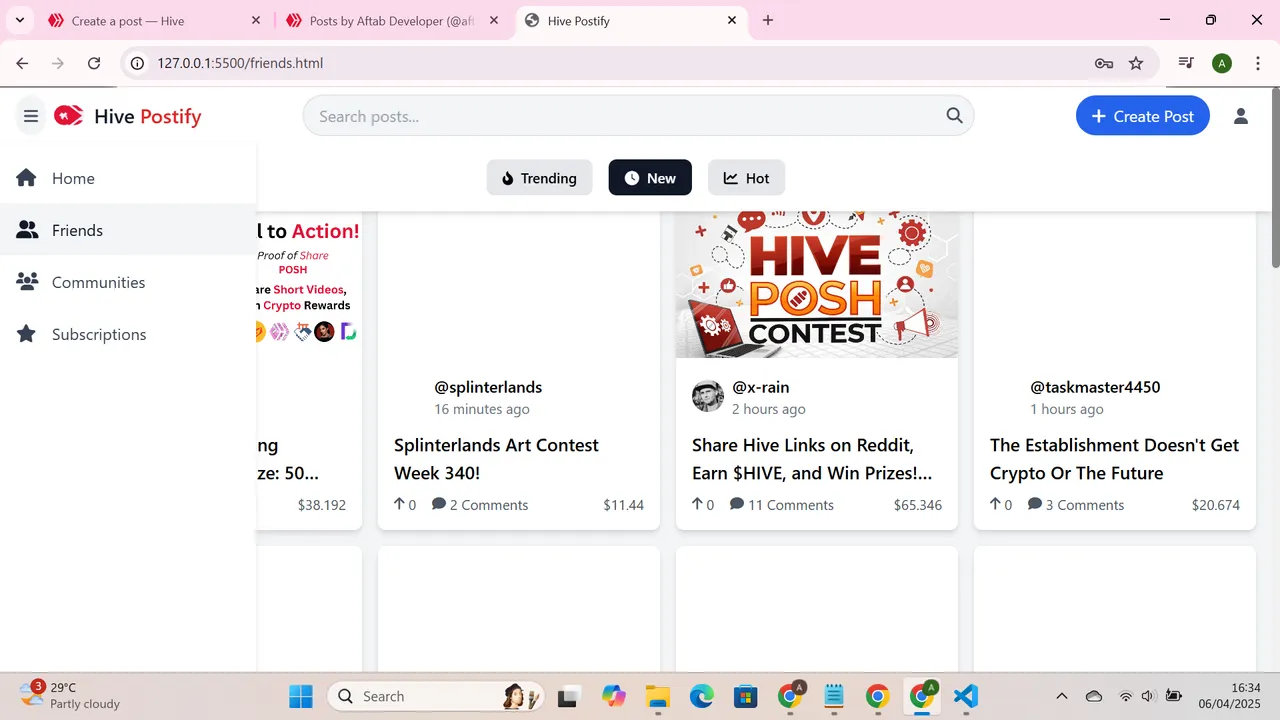This screenshot has width=1280, height=720.
Task: Open the @taskmaster4450 author link
Action: click(1095, 387)
